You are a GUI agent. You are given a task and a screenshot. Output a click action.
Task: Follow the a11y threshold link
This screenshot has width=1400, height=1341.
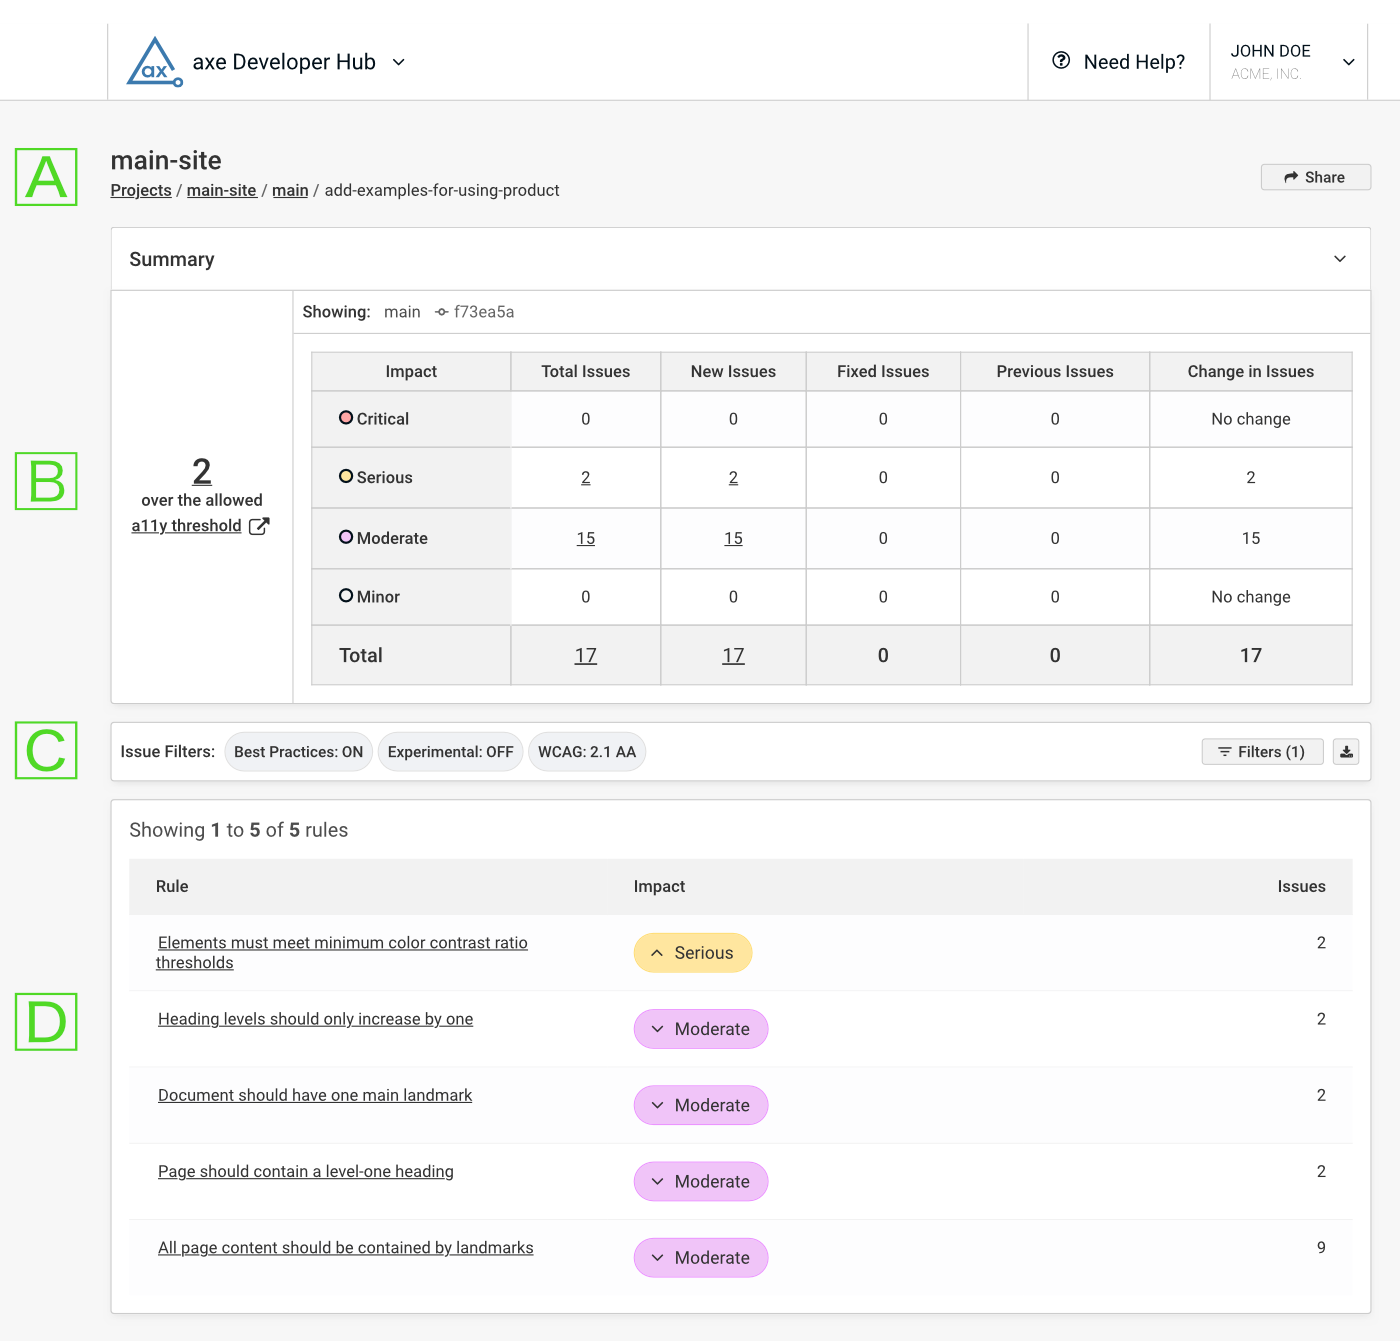188,525
